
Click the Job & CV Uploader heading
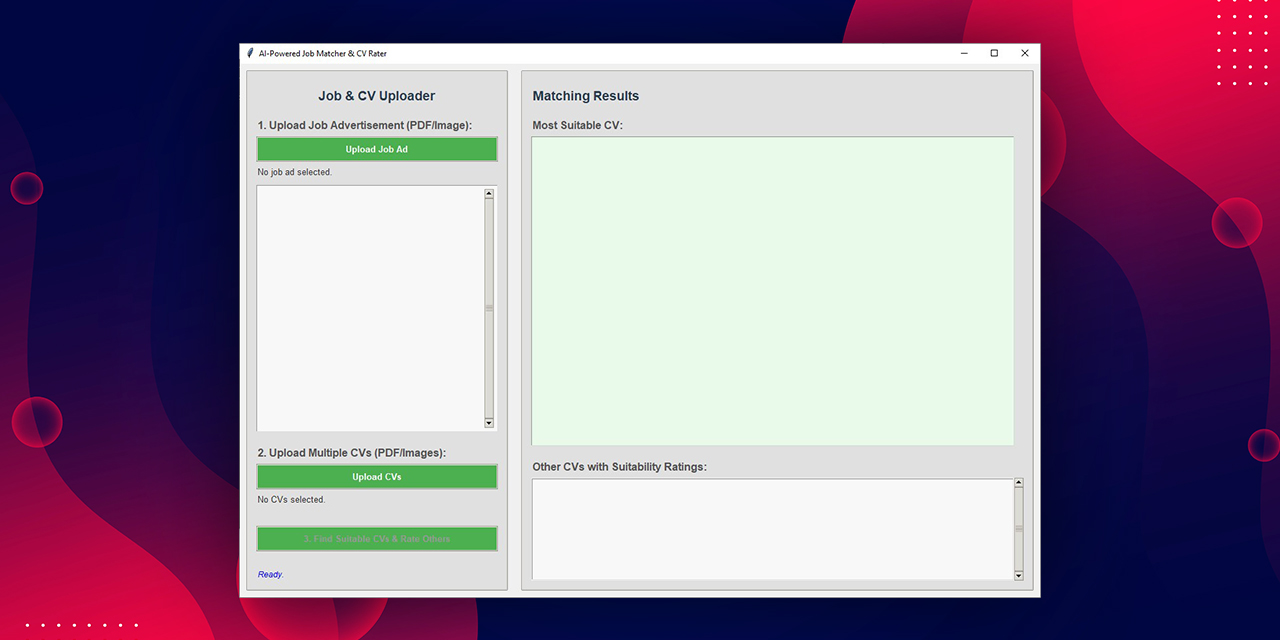[x=377, y=95]
